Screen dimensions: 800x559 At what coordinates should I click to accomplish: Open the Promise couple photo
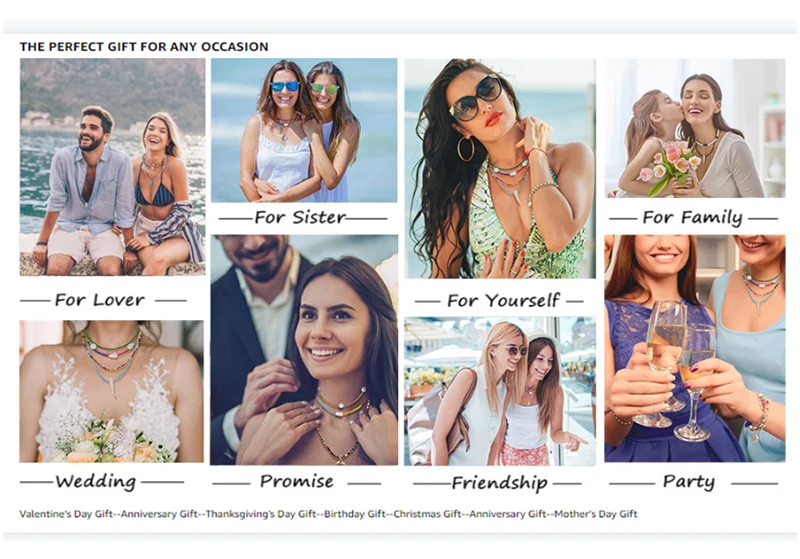[x=304, y=350]
